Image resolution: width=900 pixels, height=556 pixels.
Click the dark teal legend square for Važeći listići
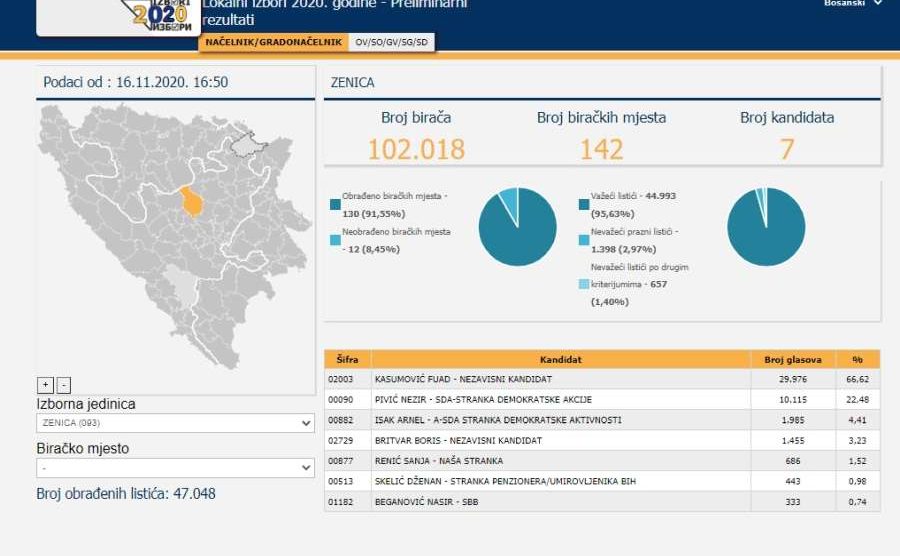tap(584, 205)
